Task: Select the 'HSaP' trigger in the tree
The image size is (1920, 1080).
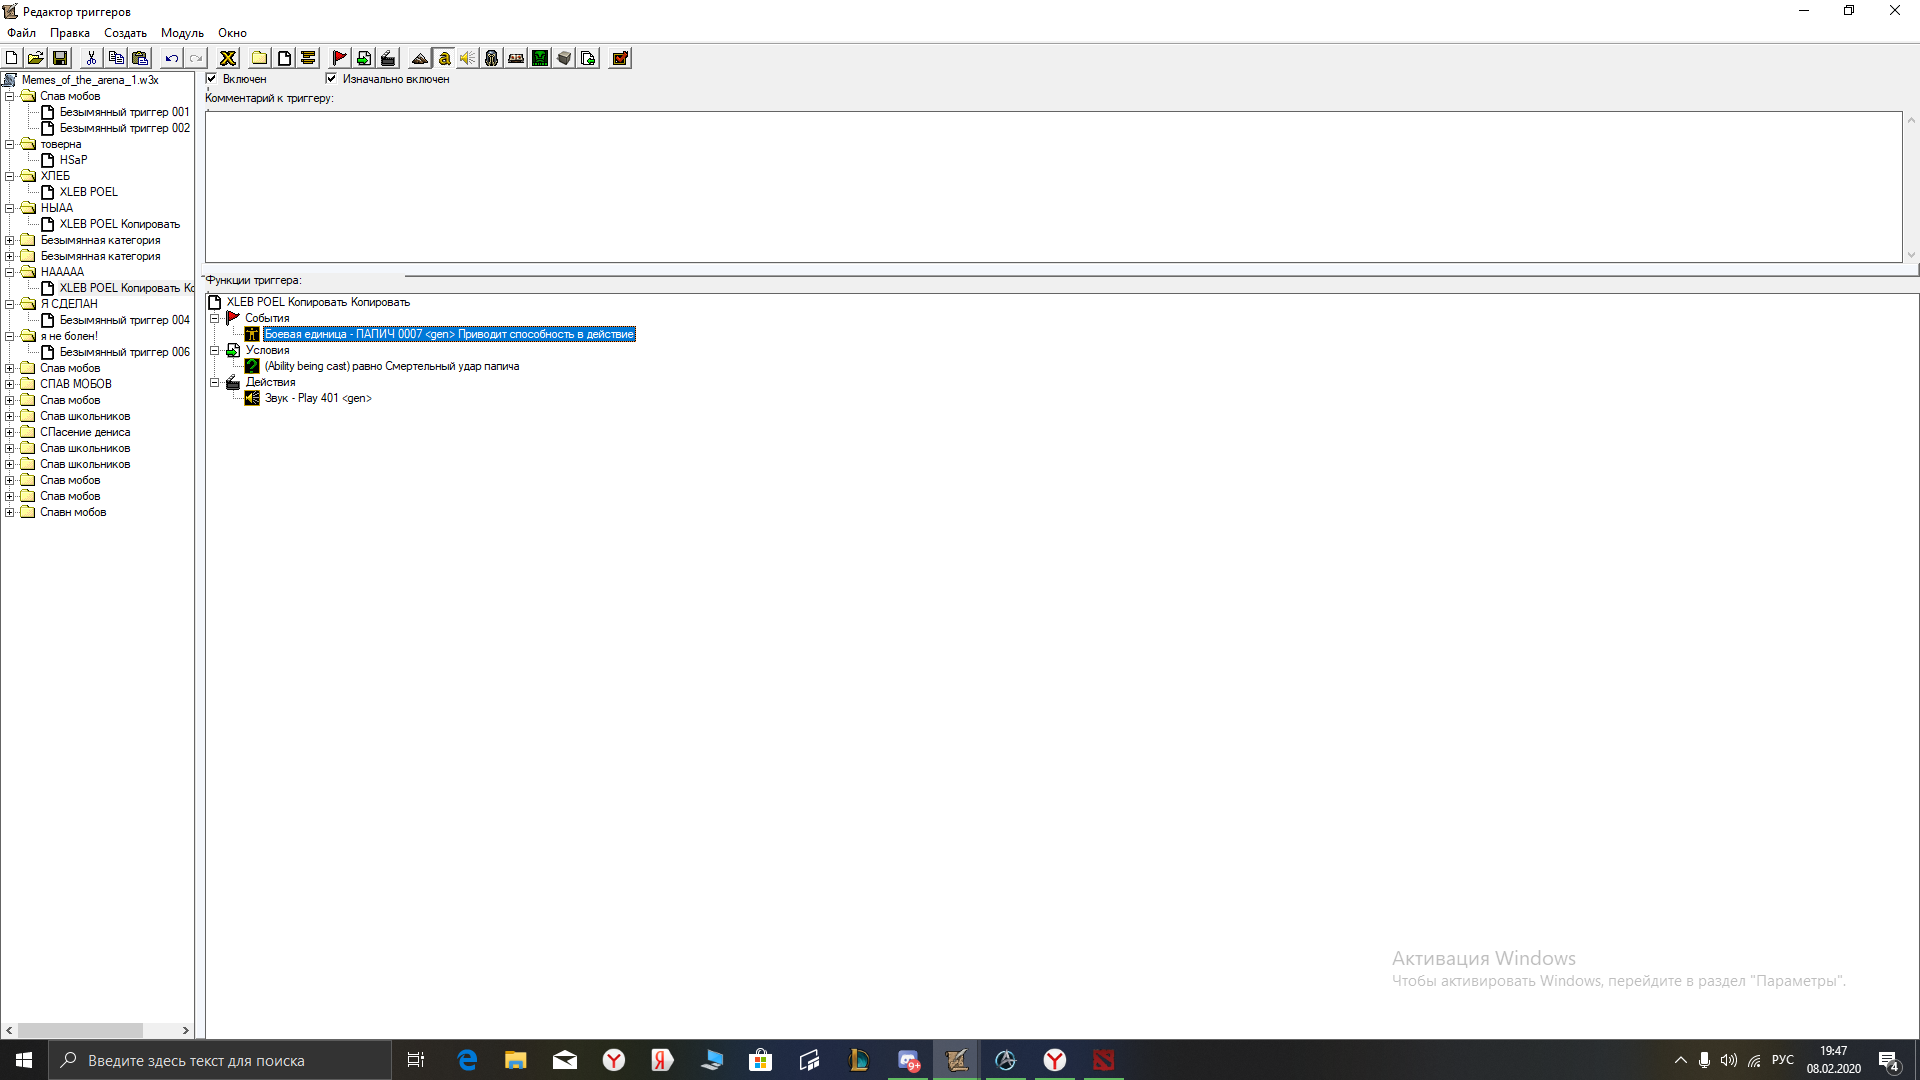Action: [x=73, y=160]
